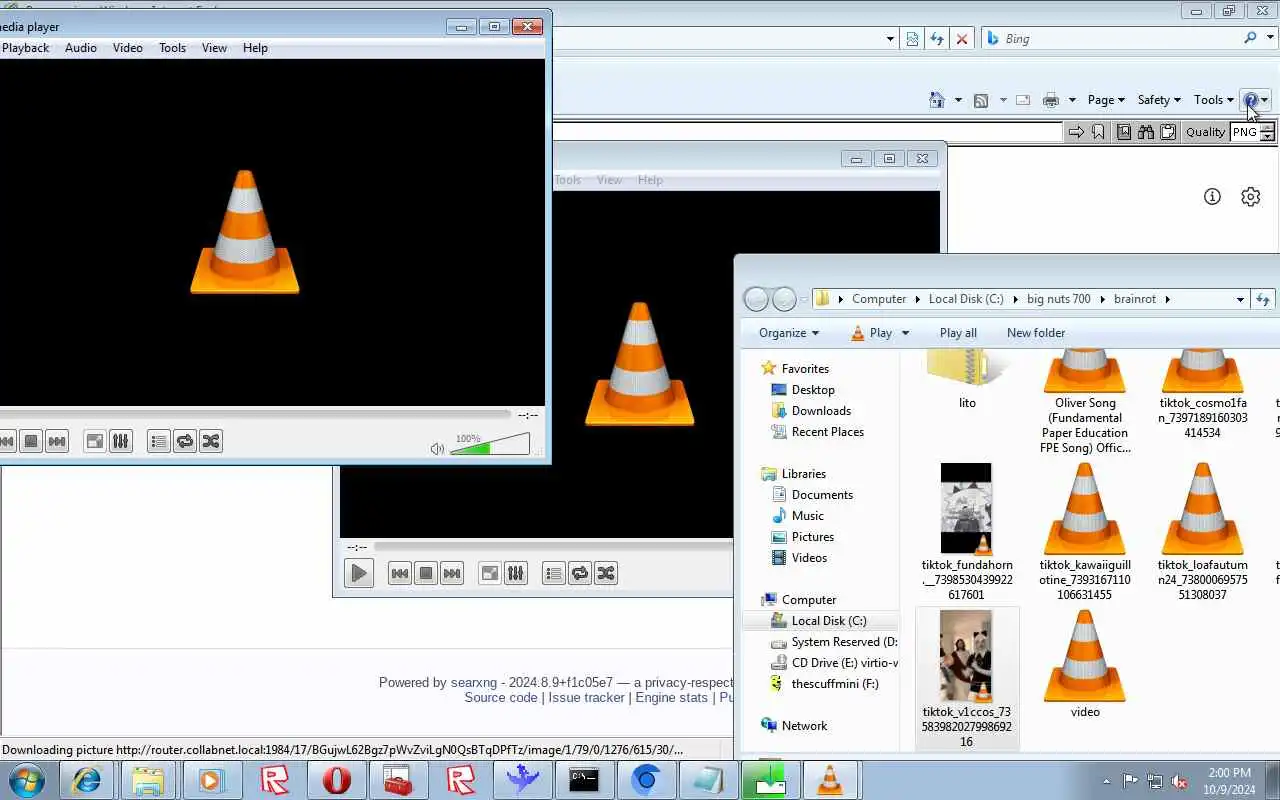Open the IE address bar history dropdown
Screen dimensions: 1280x800
click(x=890, y=39)
